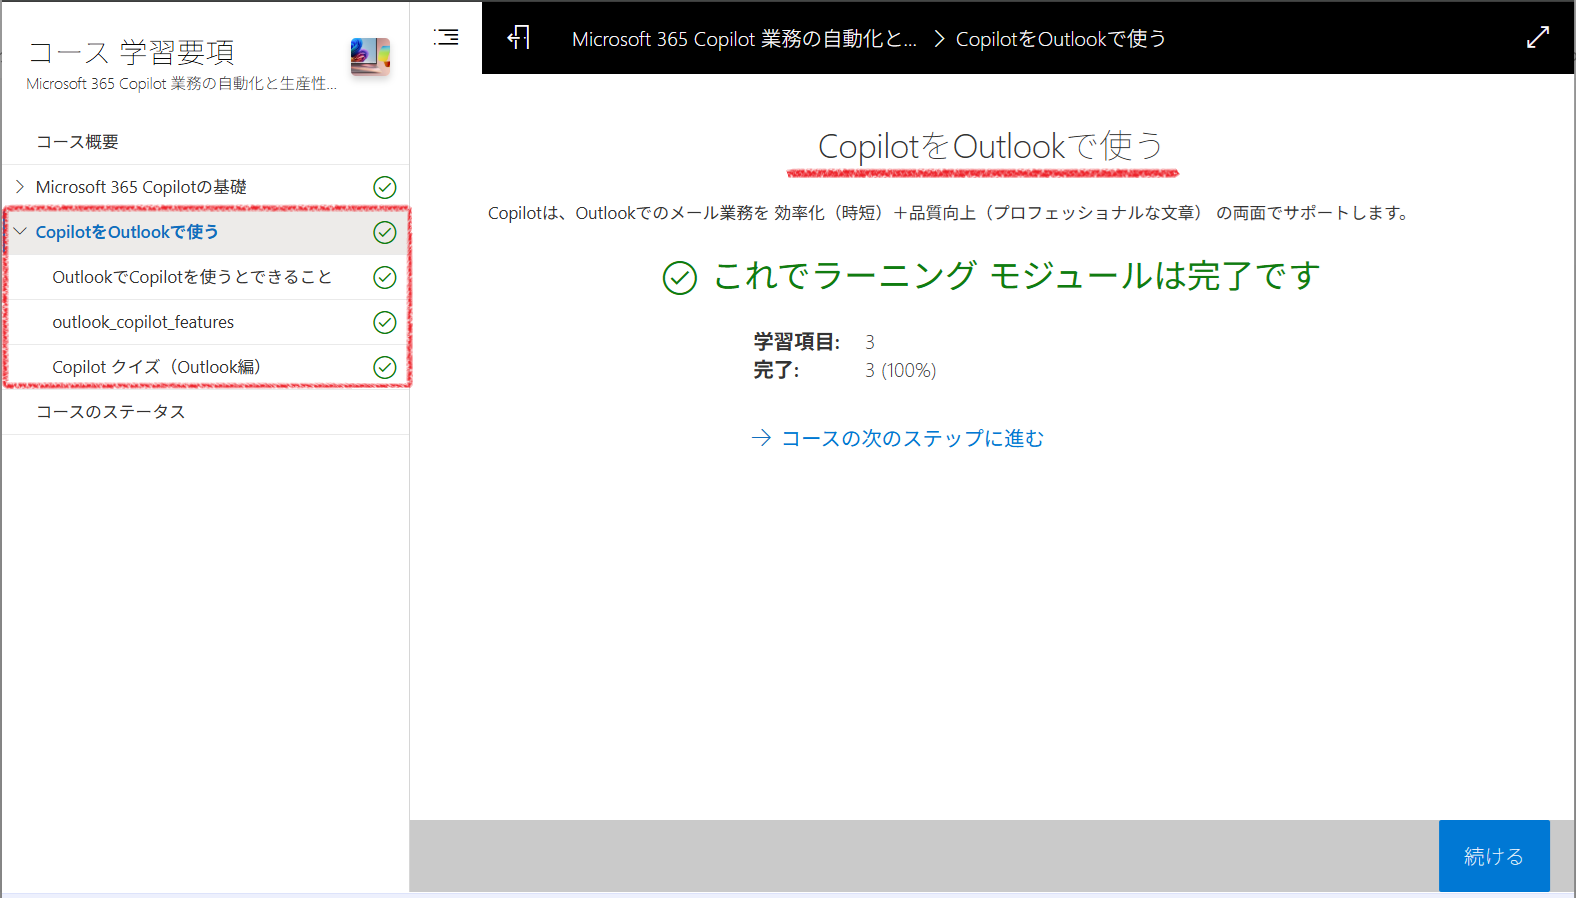Image resolution: width=1576 pixels, height=898 pixels.
Task: Click the コース 学習要項 sidebar heading
Action: [x=132, y=52]
